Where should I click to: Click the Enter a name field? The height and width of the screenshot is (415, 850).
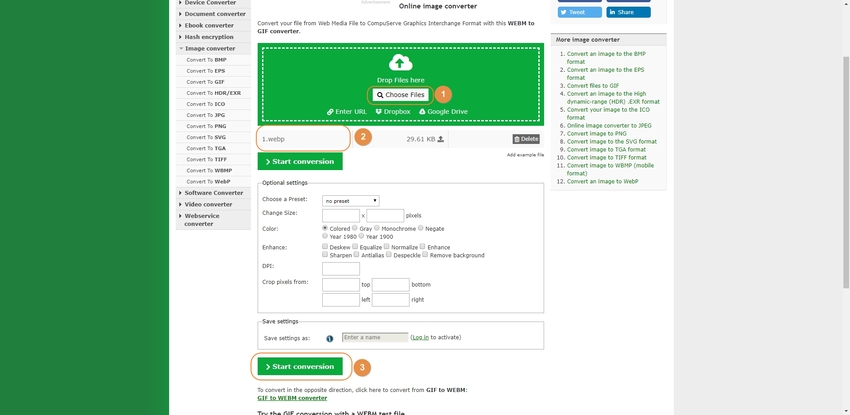[375, 338]
